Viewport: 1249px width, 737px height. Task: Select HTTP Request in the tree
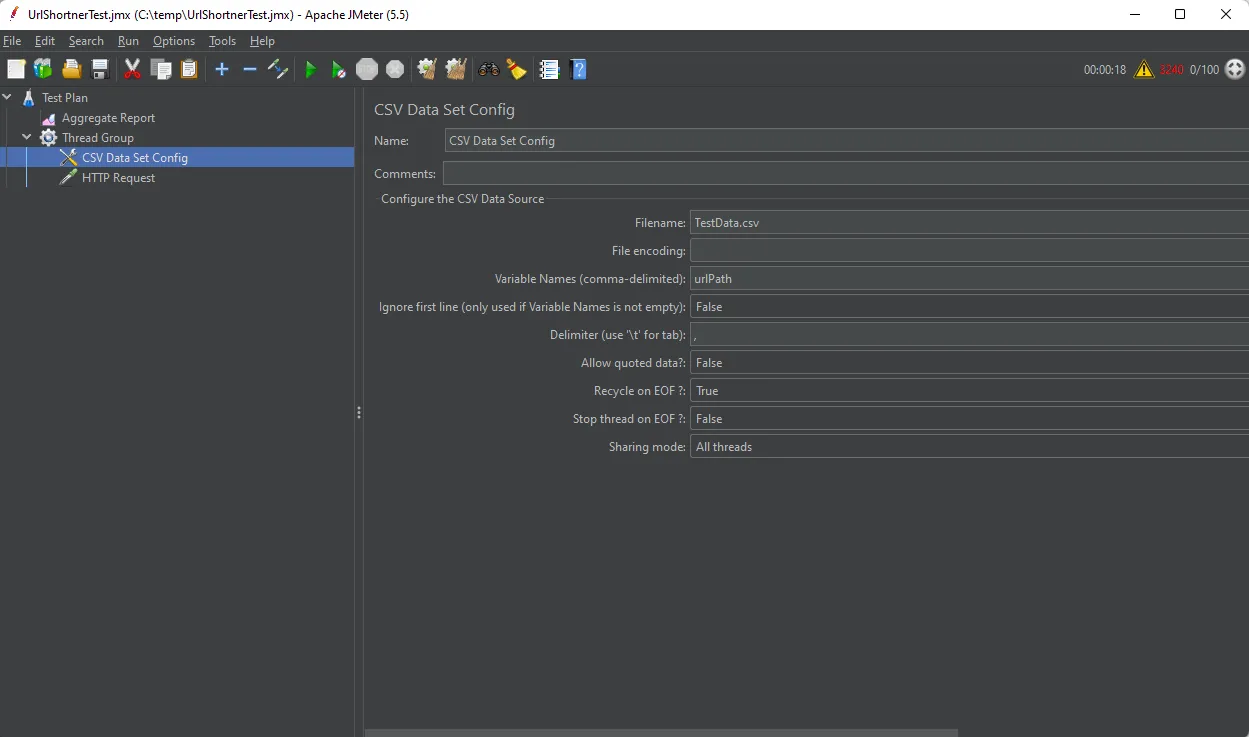click(118, 178)
